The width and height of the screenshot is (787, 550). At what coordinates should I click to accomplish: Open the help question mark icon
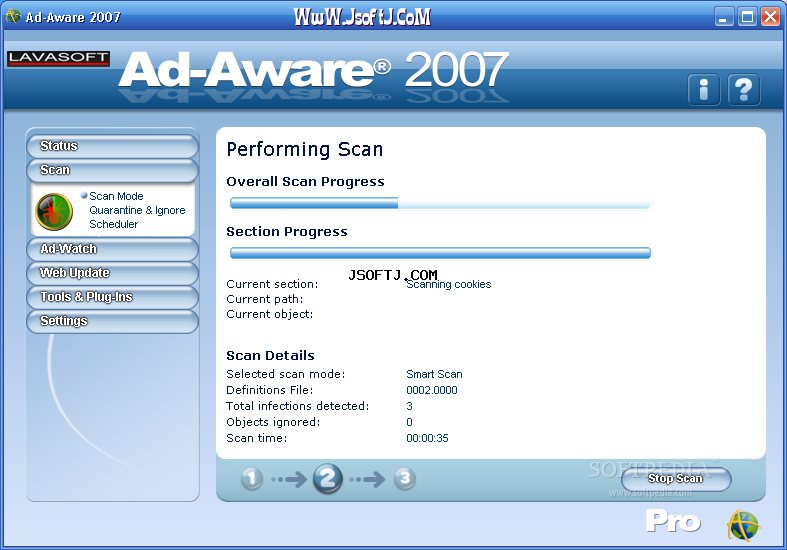coord(743,90)
